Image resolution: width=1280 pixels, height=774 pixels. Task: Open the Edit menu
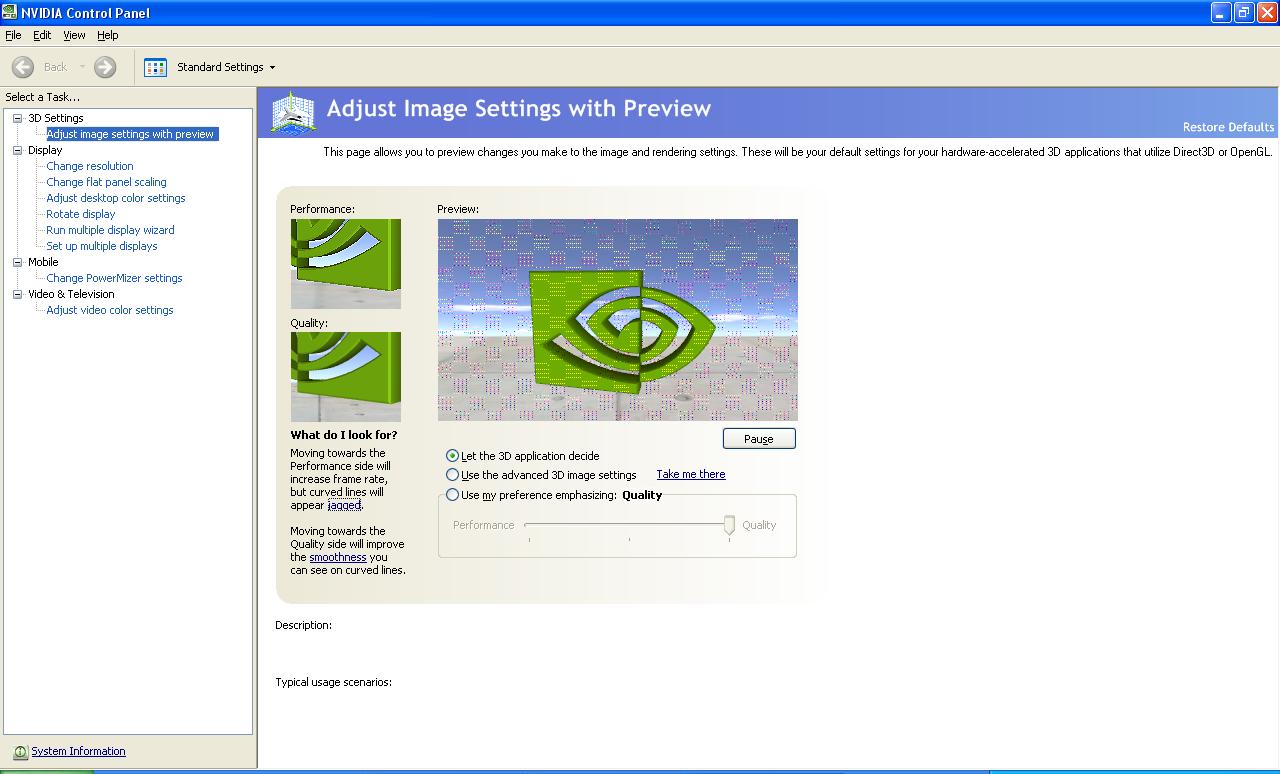pyautogui.click(x=42, y=35)
